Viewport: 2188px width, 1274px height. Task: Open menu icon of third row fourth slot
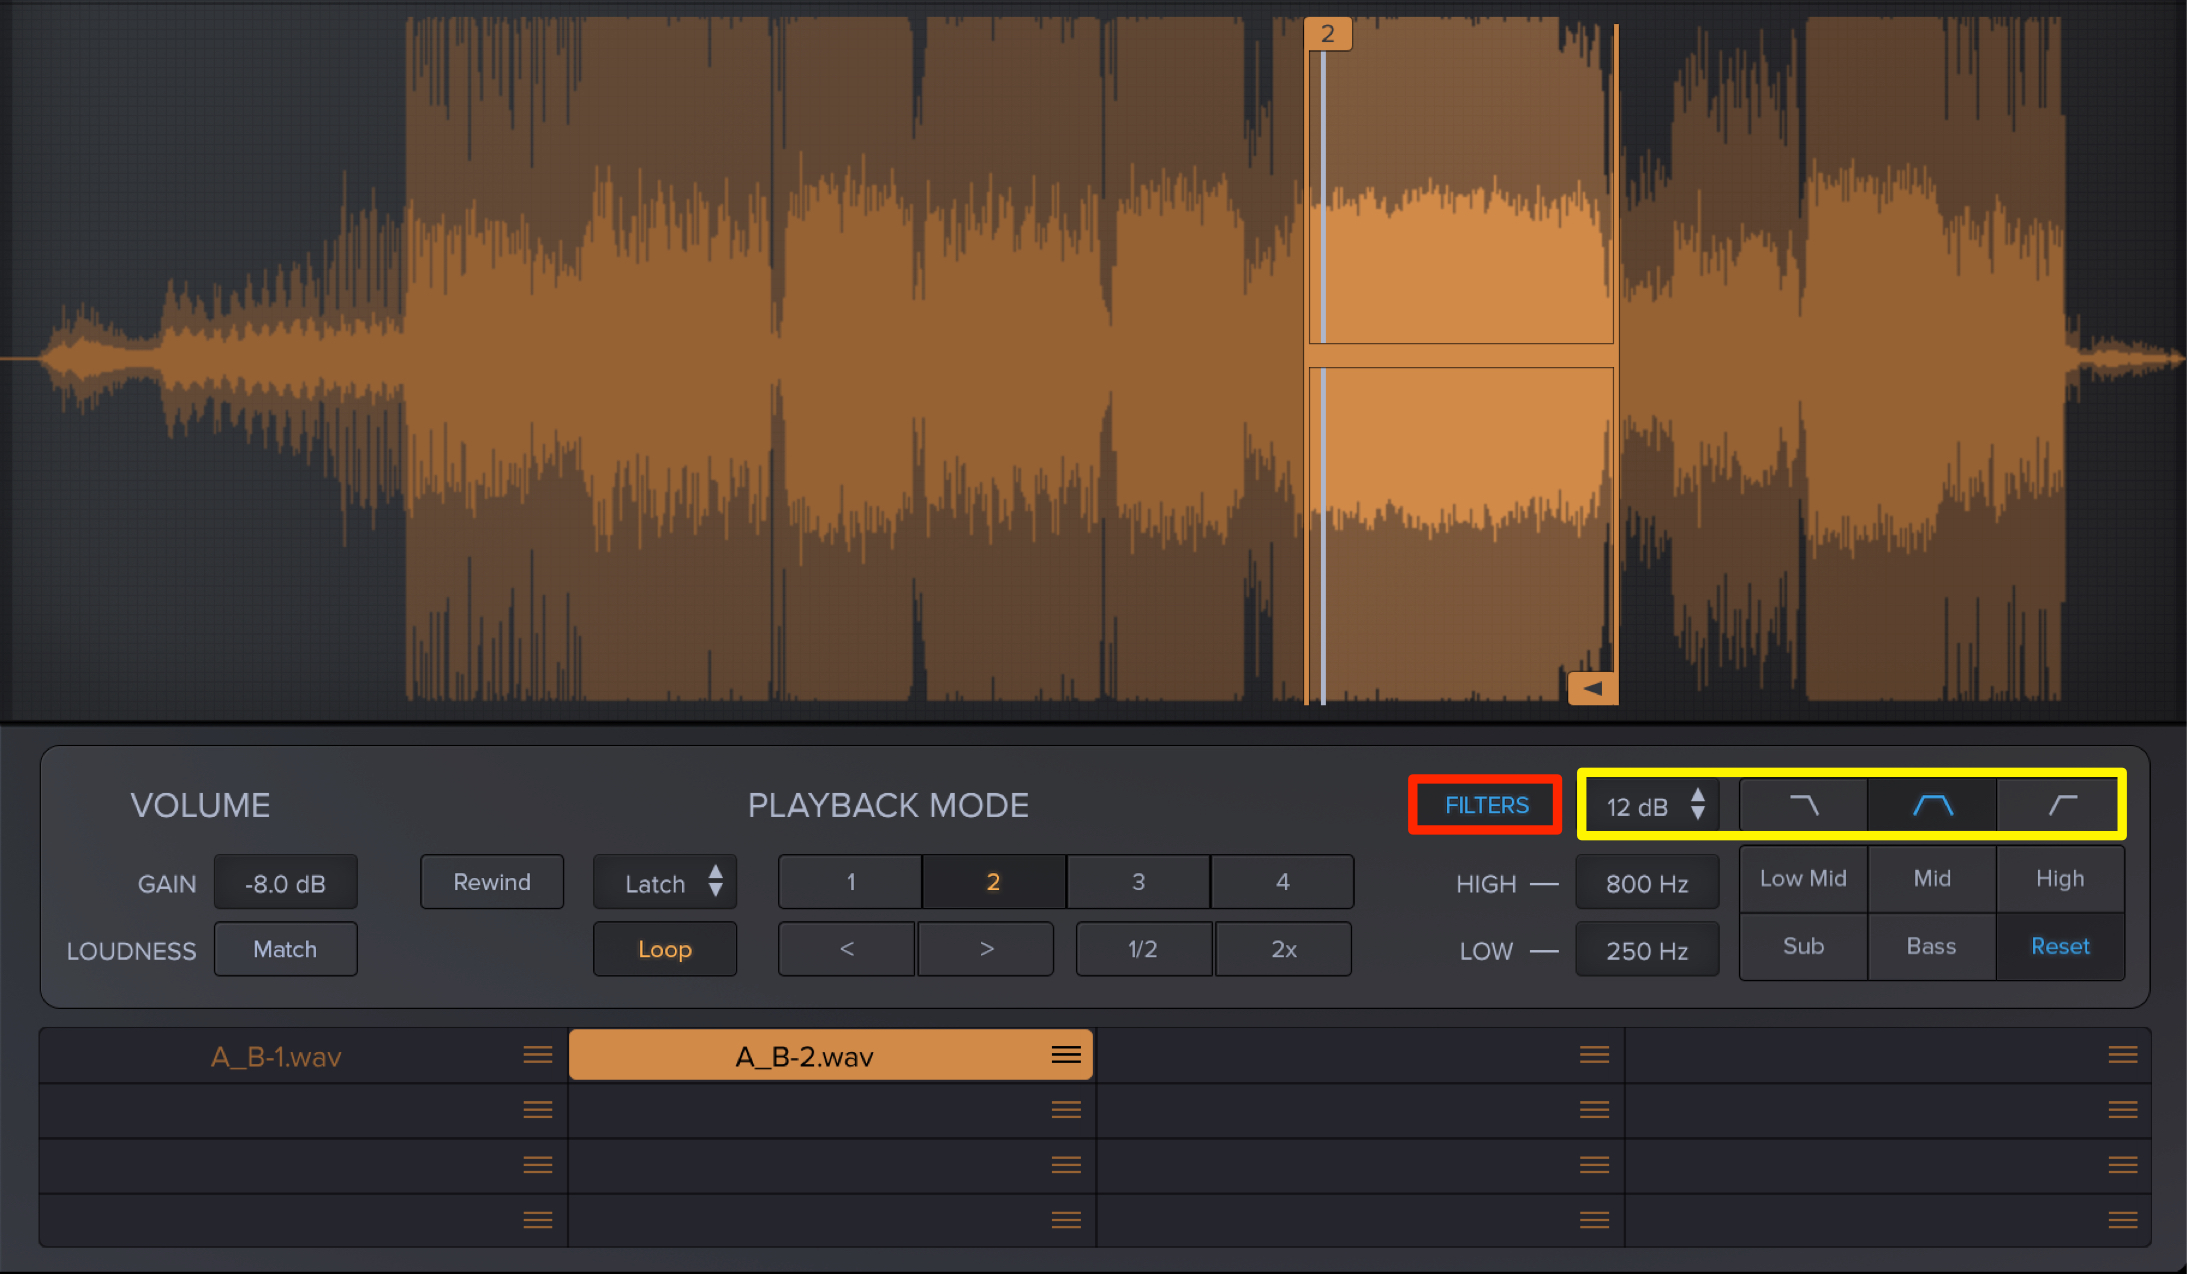click(x=2123, y=1165)
